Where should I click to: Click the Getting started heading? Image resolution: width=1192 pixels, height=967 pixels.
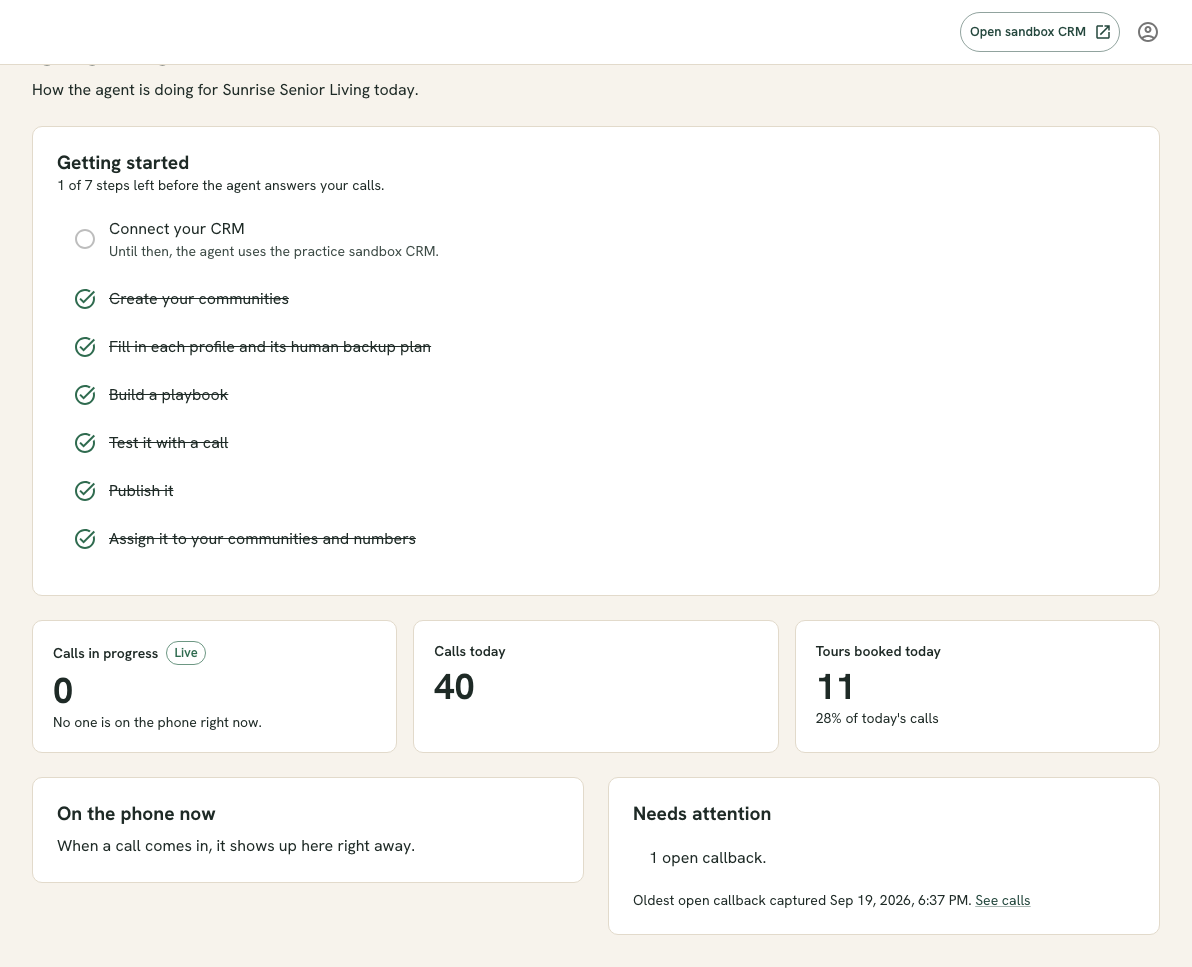(123, 163)
